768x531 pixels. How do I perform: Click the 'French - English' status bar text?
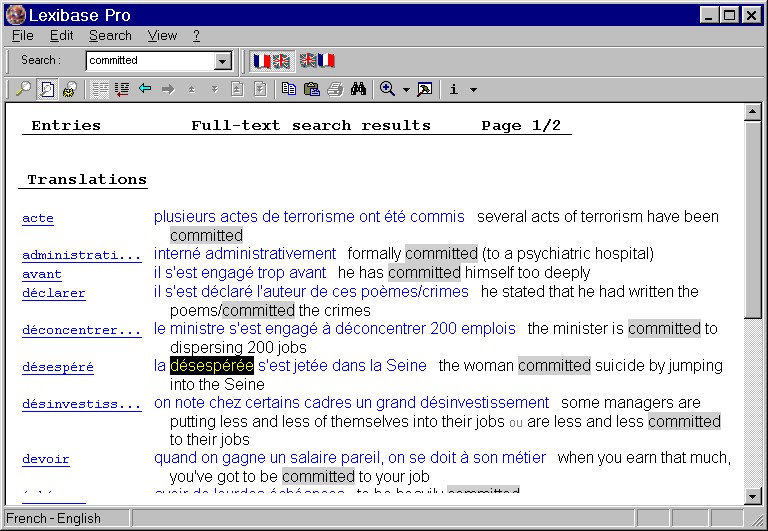point(53,518)
